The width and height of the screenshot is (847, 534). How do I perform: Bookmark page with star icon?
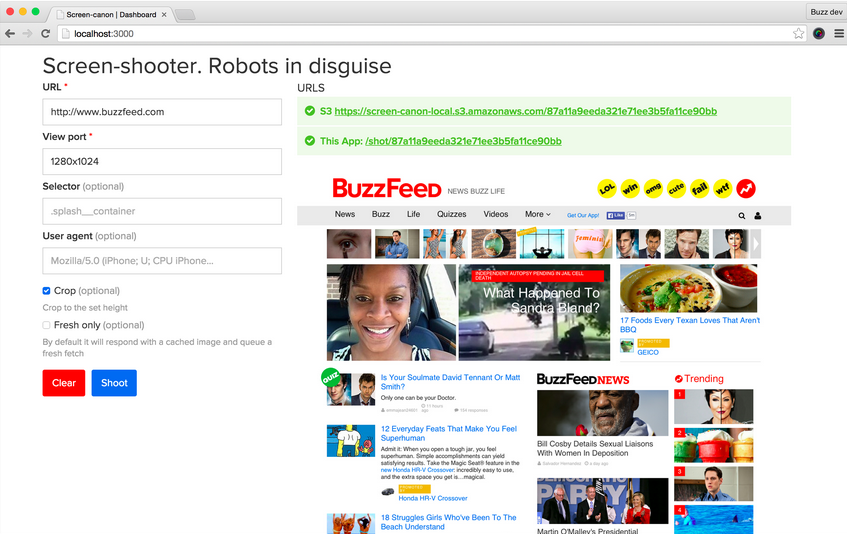[x=798, y=33]
